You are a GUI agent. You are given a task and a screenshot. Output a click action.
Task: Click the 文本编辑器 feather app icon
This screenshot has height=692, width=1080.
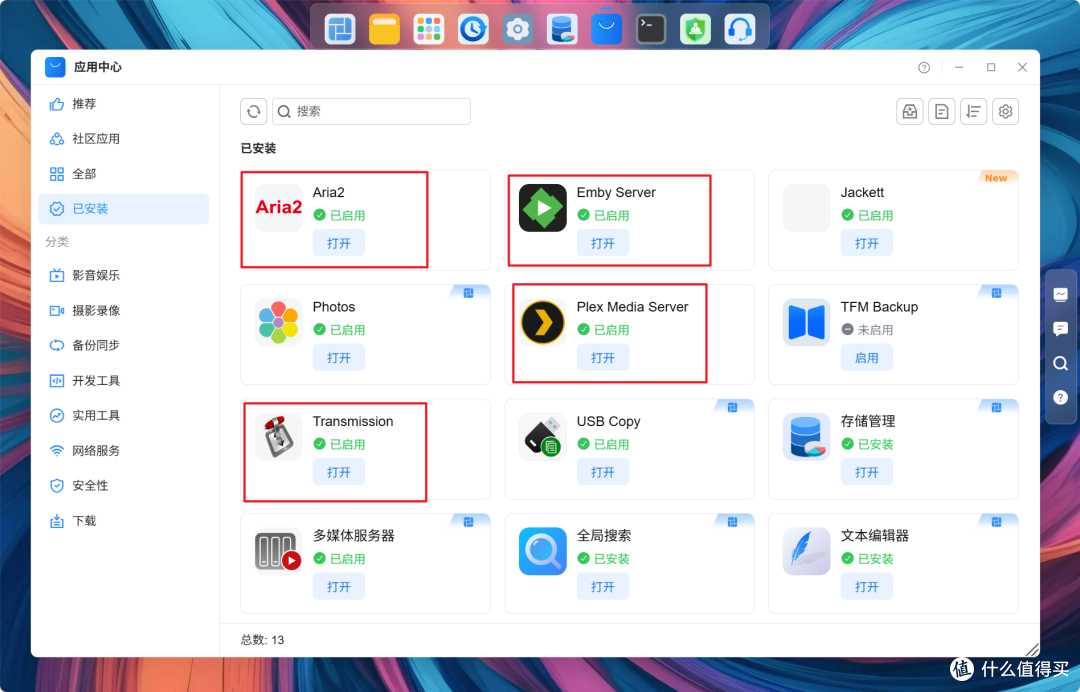(x=807, y=550)
